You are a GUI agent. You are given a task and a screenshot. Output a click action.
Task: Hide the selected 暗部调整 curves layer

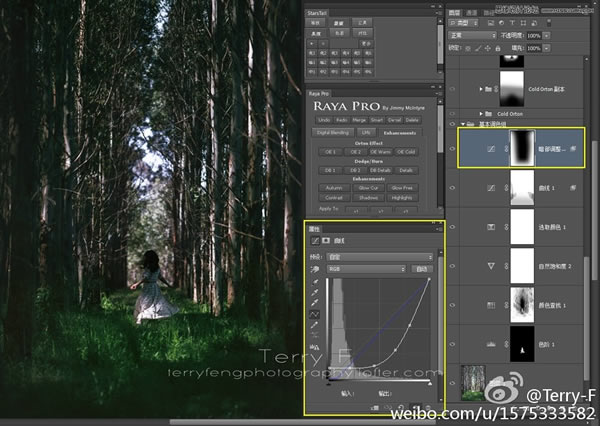pos(452,149)
